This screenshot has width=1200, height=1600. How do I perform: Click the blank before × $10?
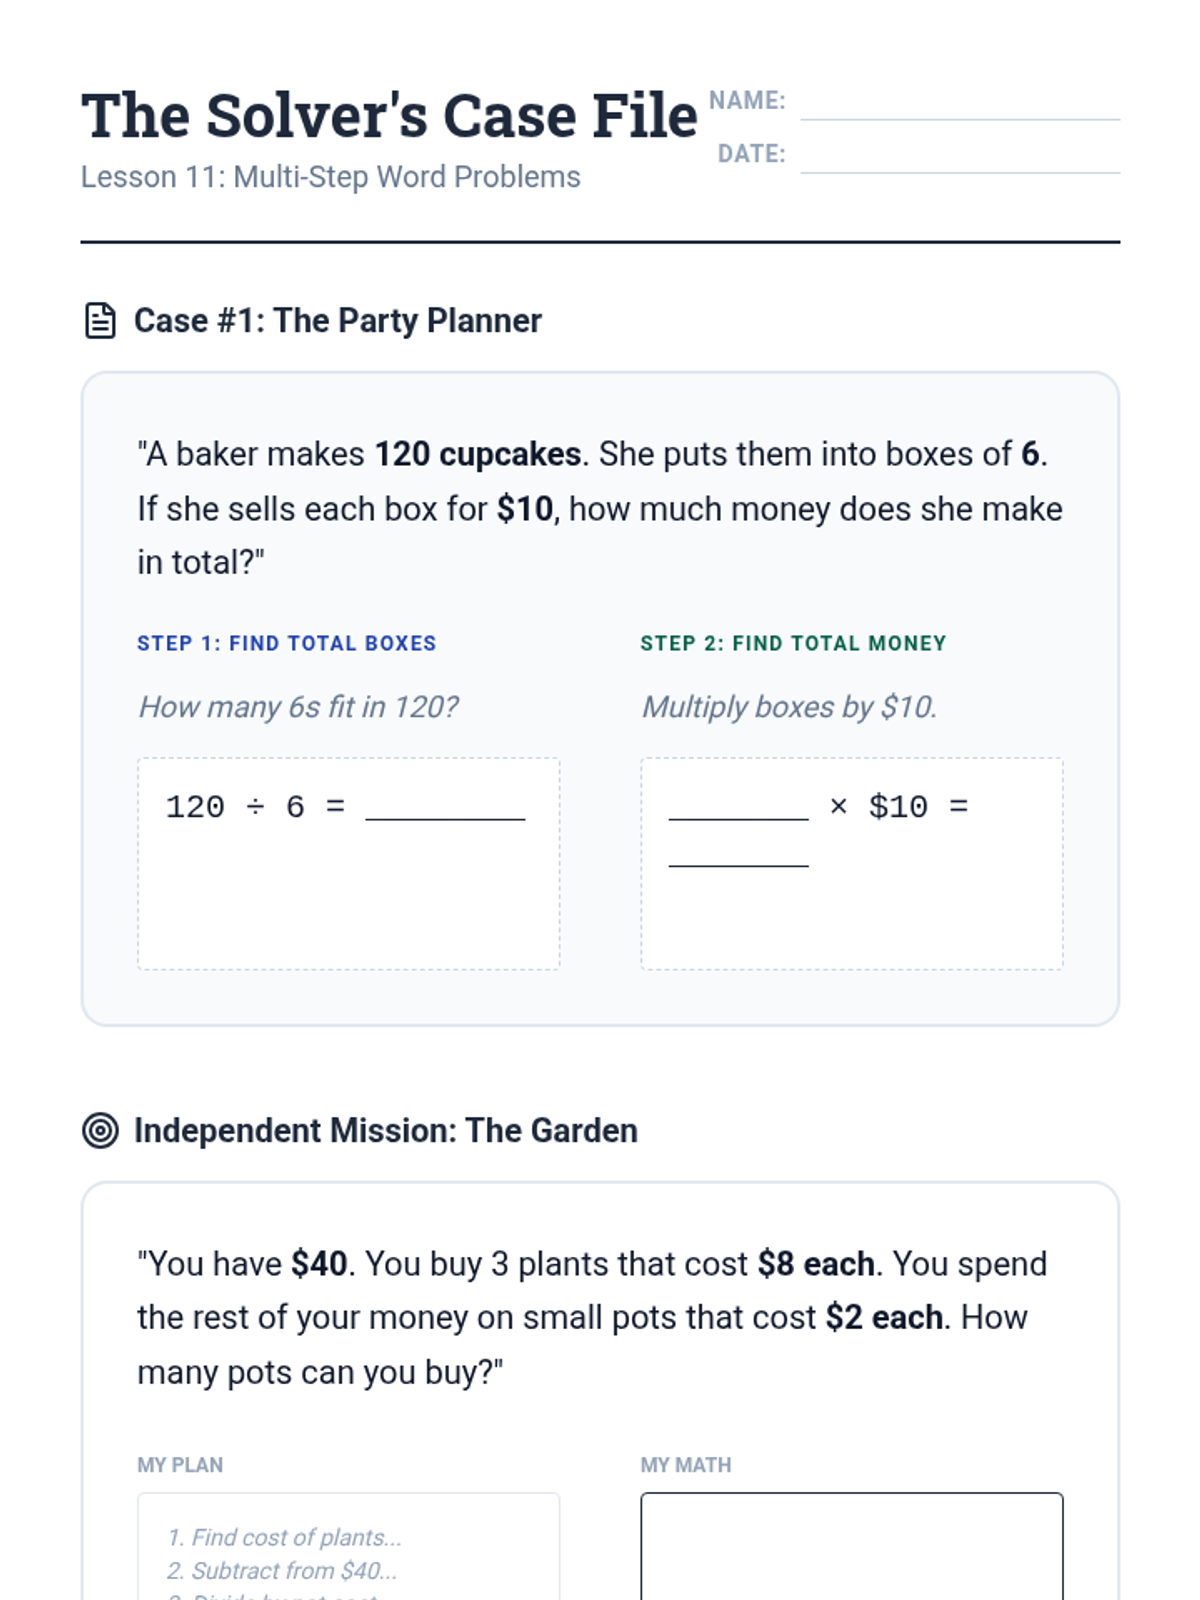(x=738, y=808)
